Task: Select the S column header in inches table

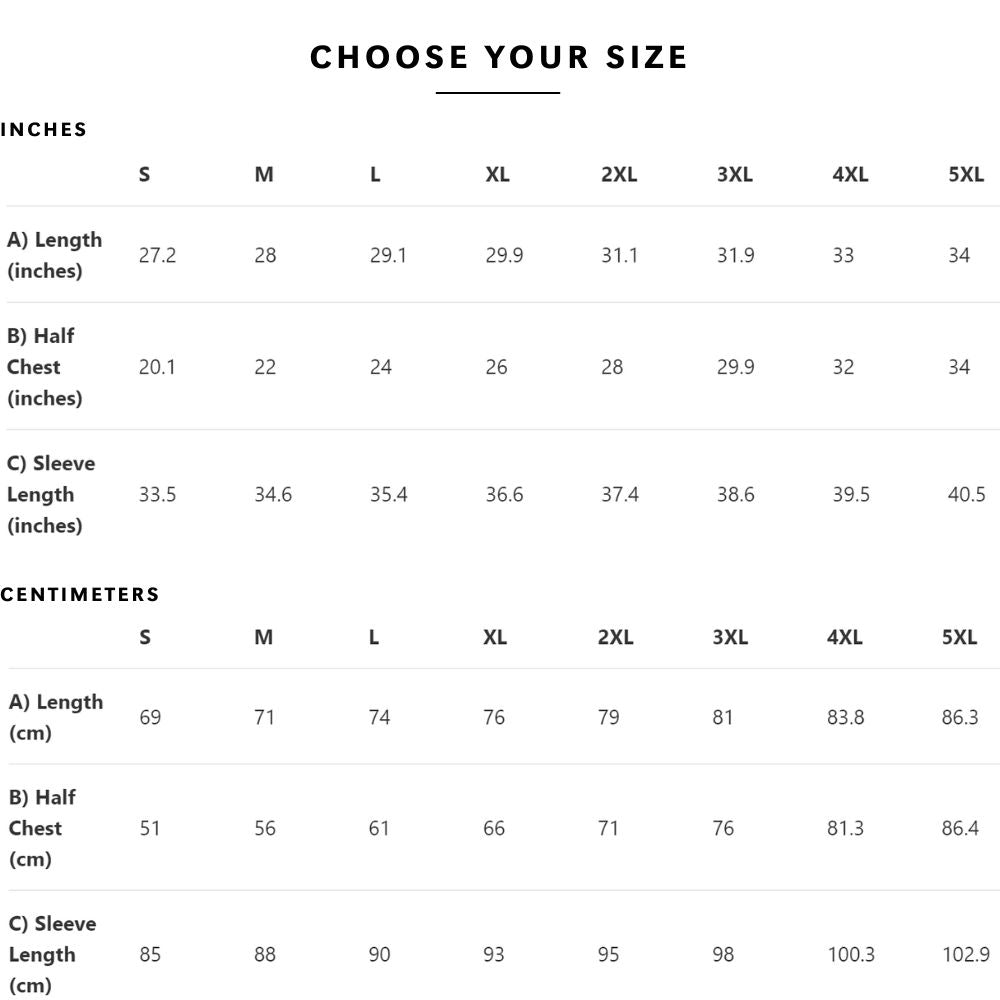Action: pyautogui.click(x=144, y=174)
